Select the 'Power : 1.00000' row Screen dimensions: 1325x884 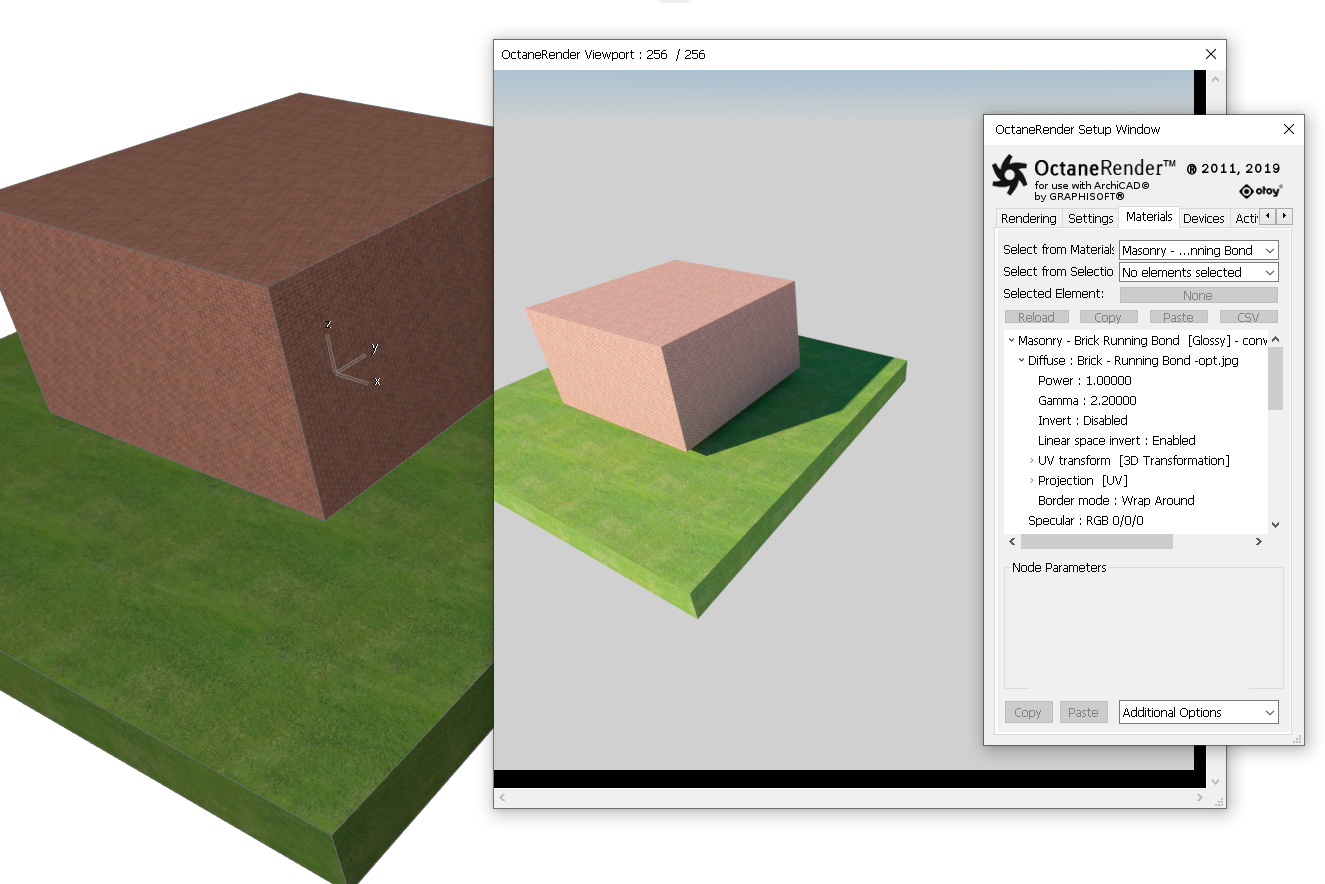(x=1085, y=381)
